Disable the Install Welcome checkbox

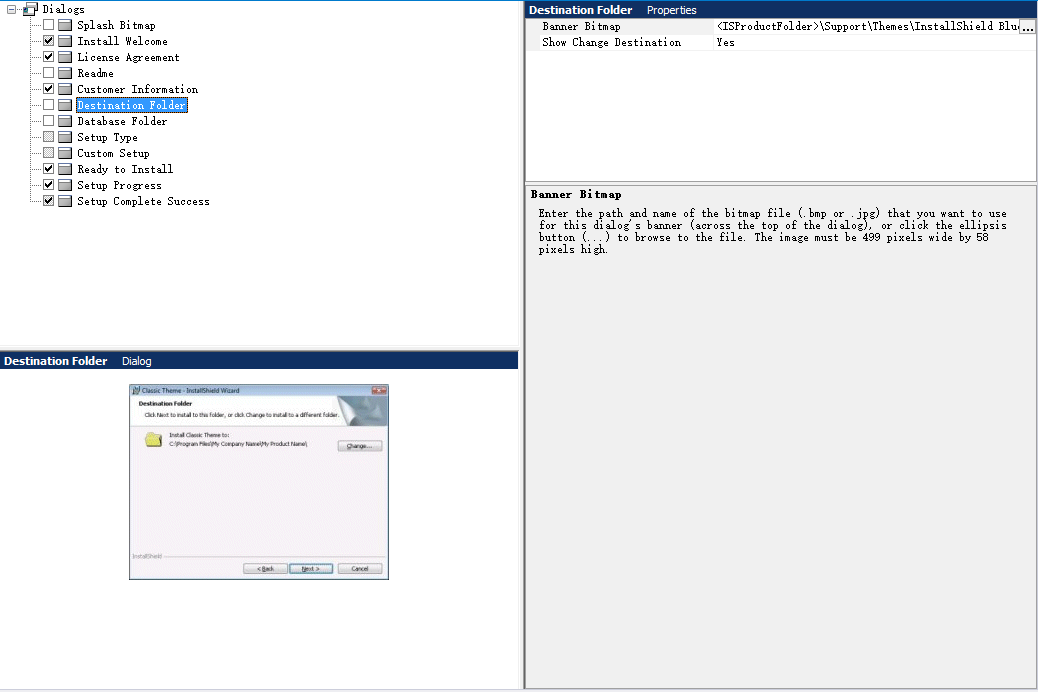pyautogui.click(x=48, y=41)
